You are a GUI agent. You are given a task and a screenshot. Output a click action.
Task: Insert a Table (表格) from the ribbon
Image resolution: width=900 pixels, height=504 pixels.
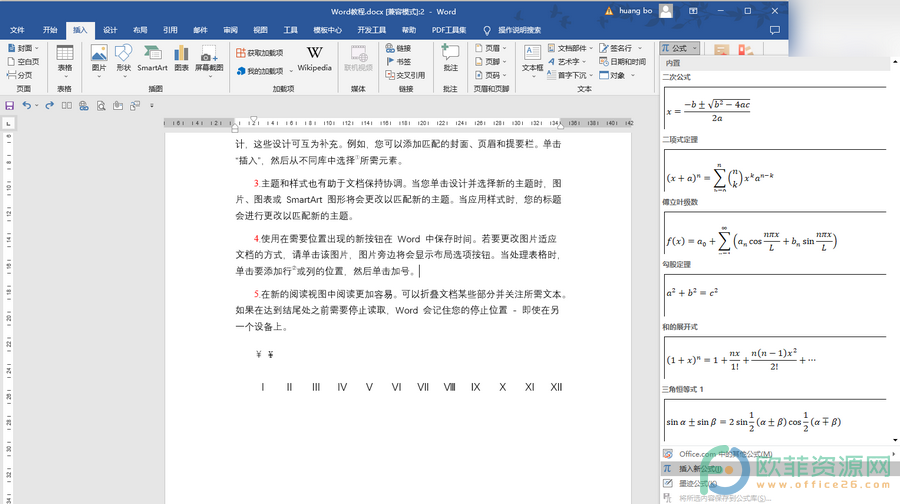coord(64,61)
